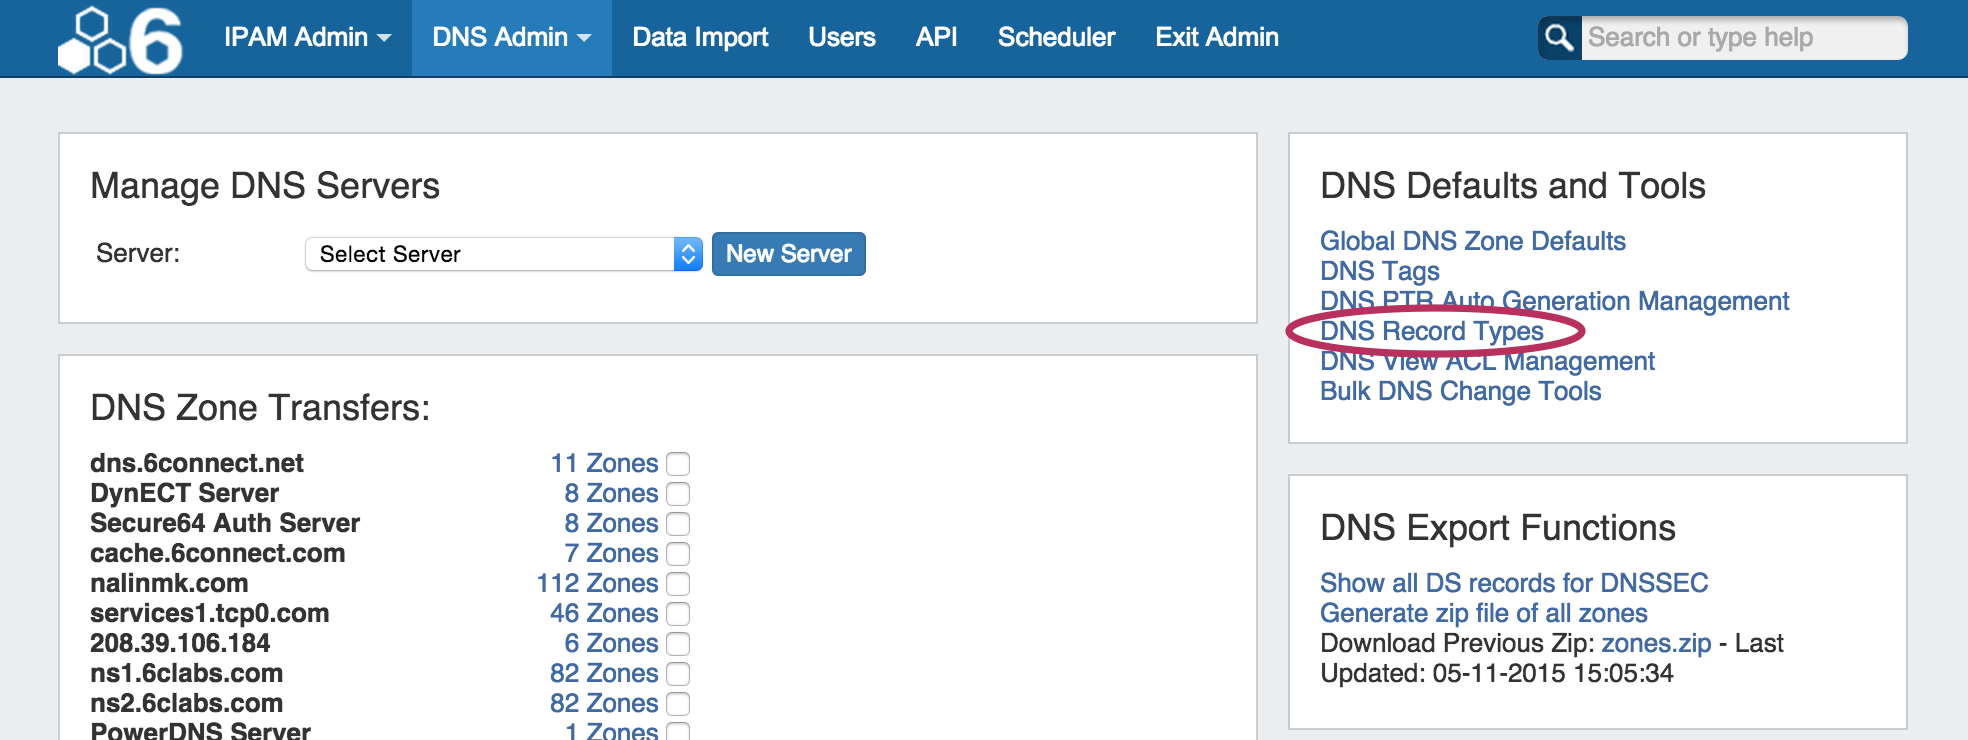The height and width of the screenshot is (740, 1968).
Task: Check the dns.6connect.net zones checkbox
Action: click(678, 464)
